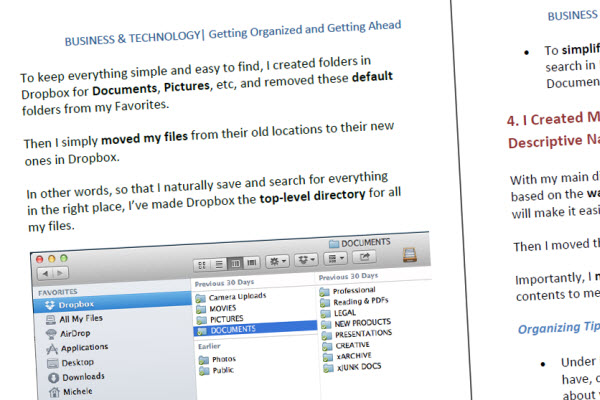This screenshot has width=600, height=400.
Task: Click 'Previous 30 Days' header above Camera Uploads
Action: [x=224, y=283]
